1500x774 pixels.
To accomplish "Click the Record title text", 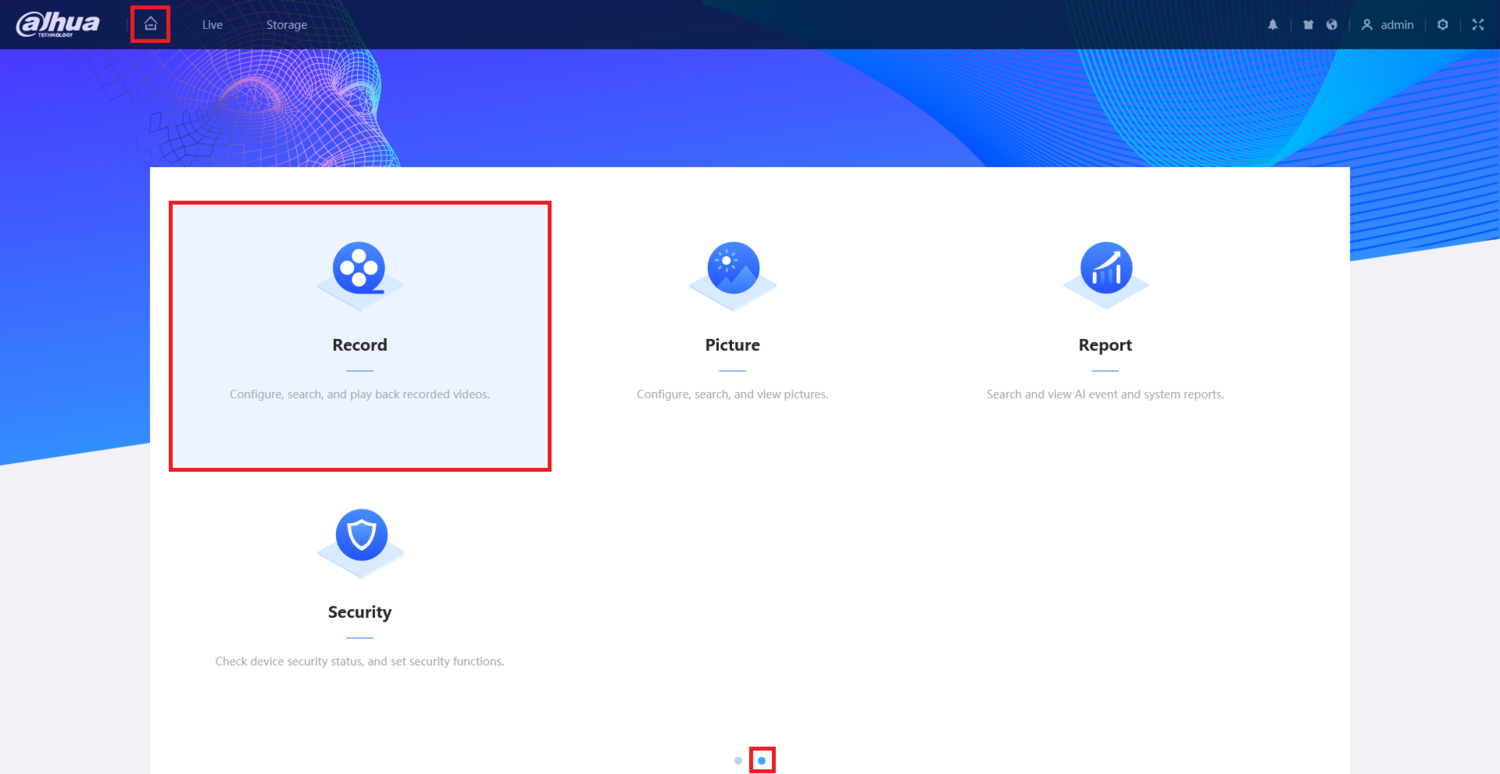I will coord(360,345).
